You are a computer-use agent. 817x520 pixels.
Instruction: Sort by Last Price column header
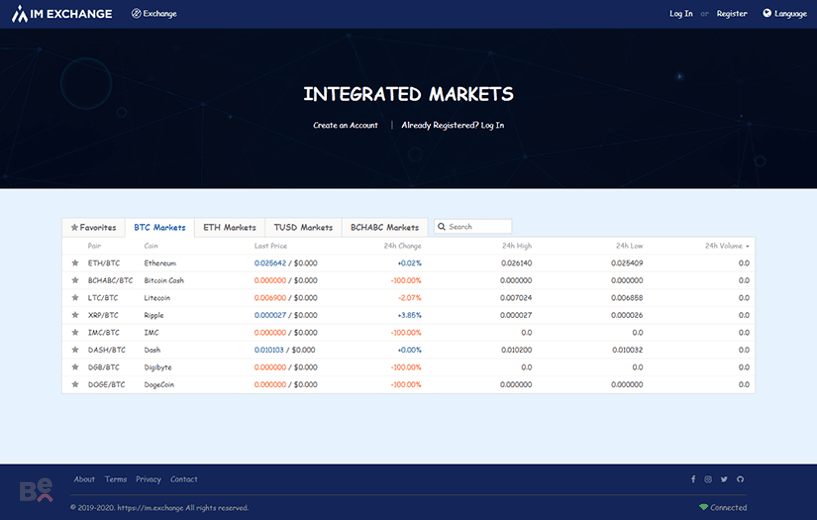[x=270, y=246]
